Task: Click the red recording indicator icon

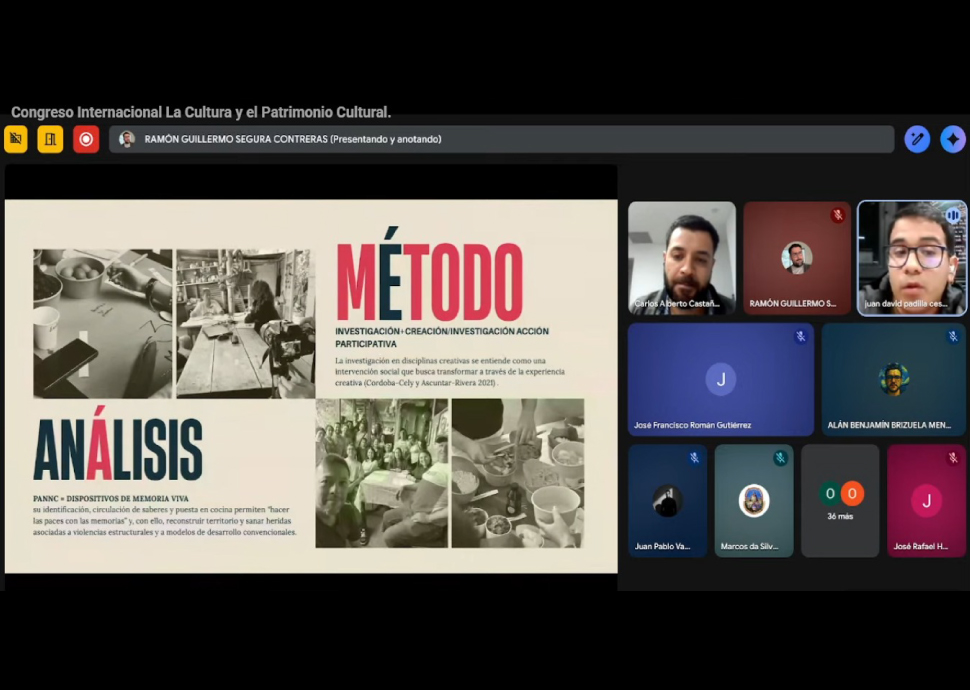Action: [86, 139]
